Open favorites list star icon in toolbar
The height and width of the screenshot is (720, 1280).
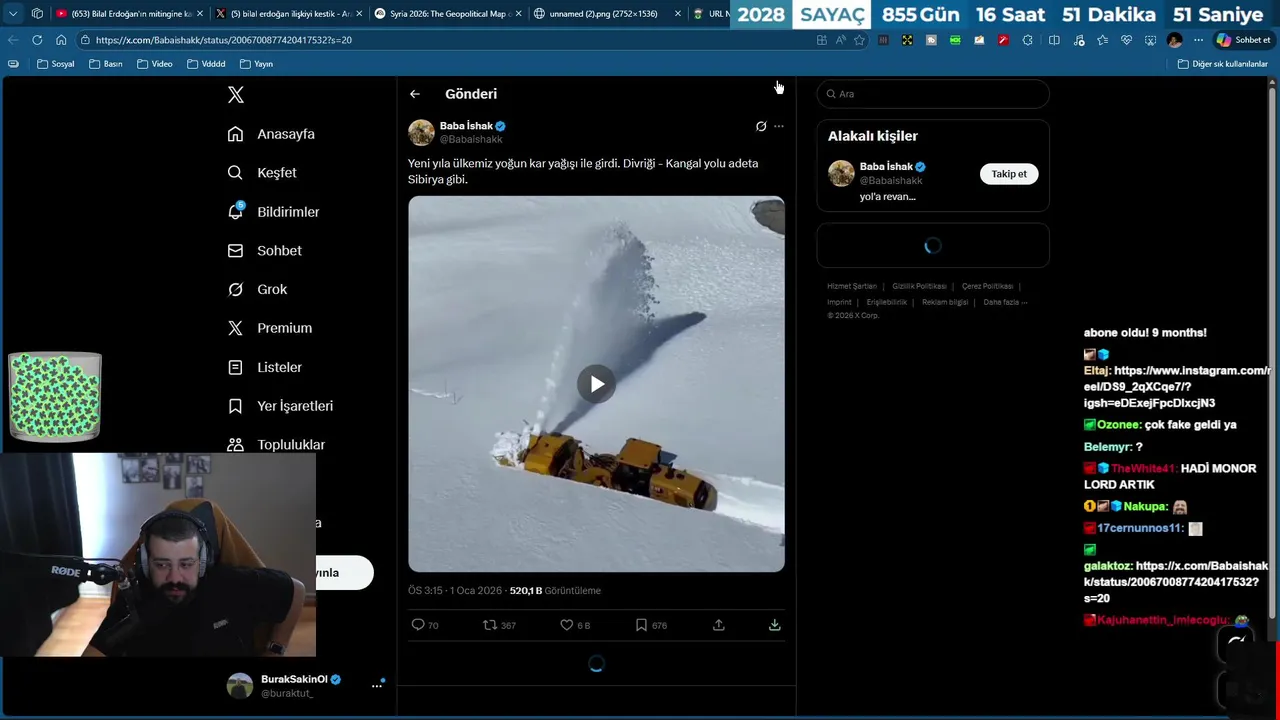click(x=1102, y=40)
